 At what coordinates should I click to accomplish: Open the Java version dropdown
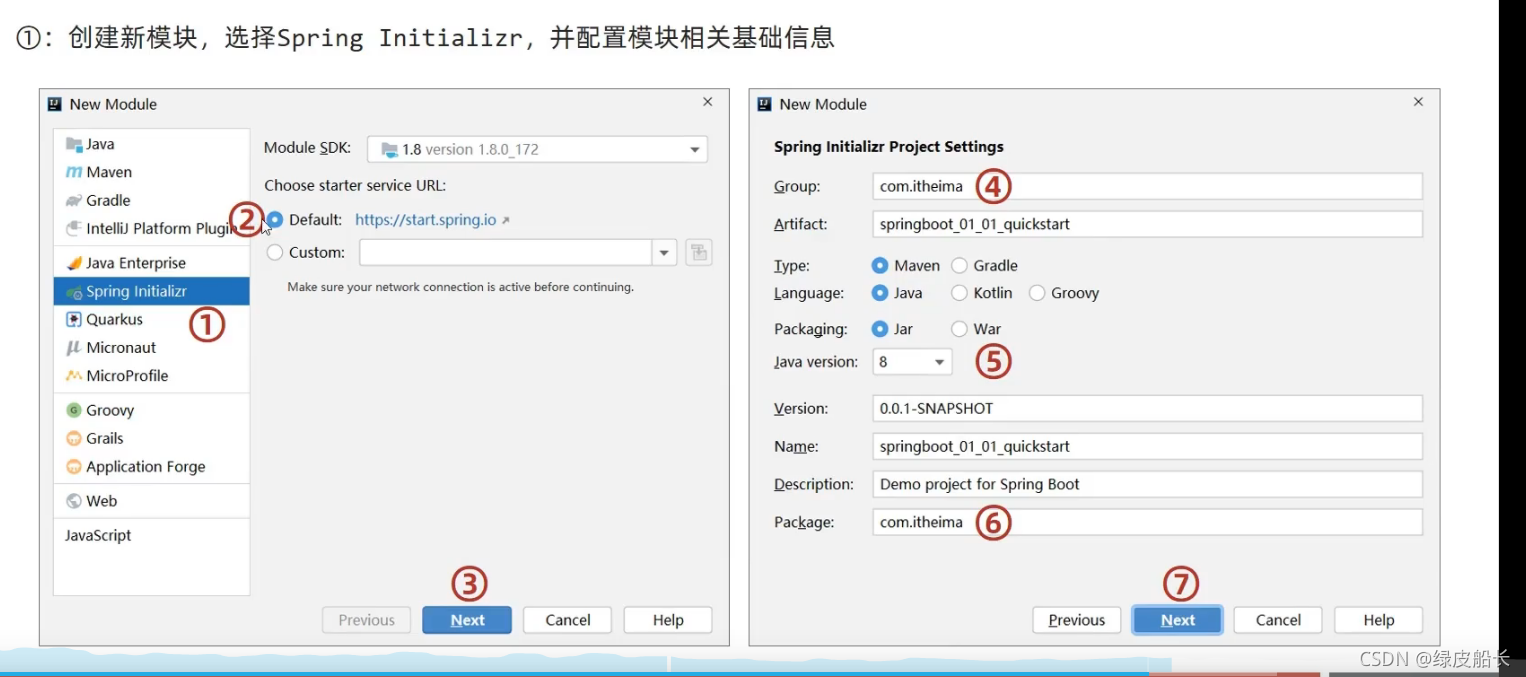912,362
